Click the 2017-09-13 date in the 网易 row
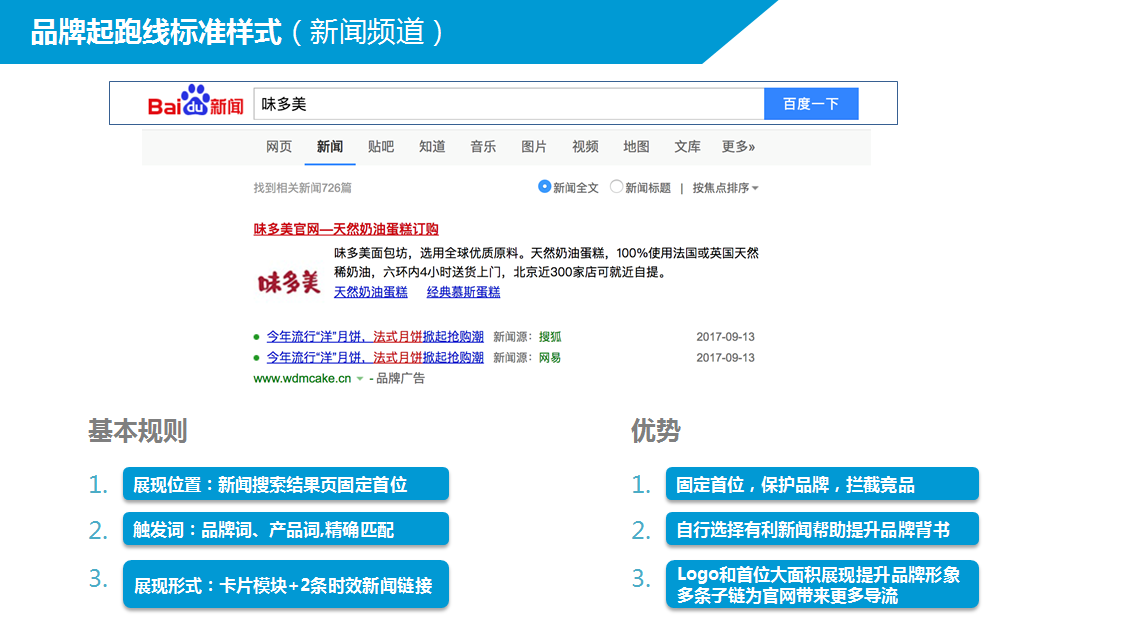The height and width of the screenshot is (636, 1133). click(725, 358)
